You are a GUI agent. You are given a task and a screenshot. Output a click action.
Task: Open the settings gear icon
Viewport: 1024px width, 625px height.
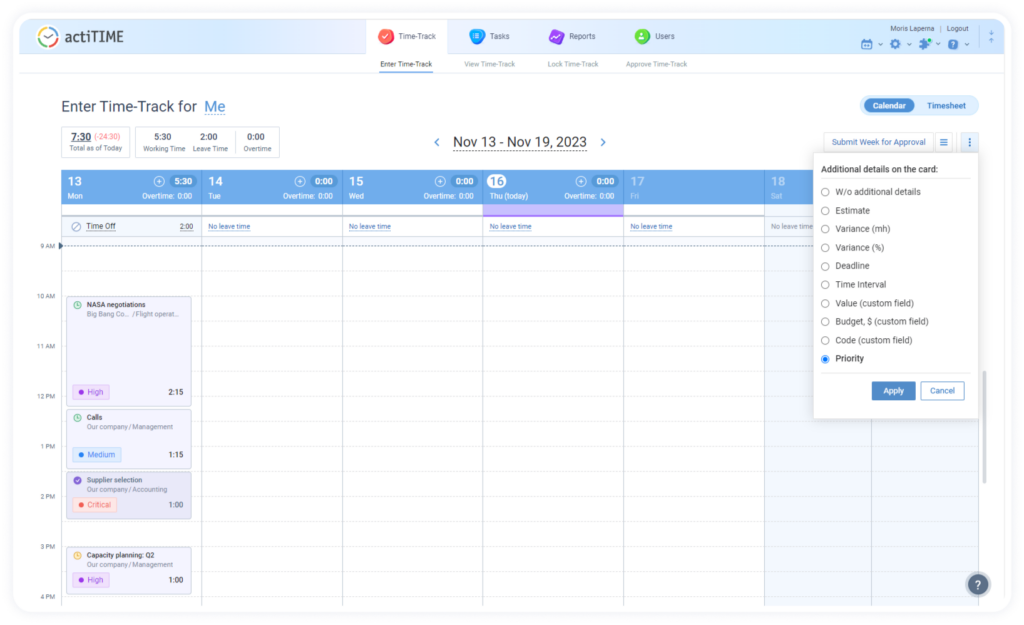click(895, 44)
